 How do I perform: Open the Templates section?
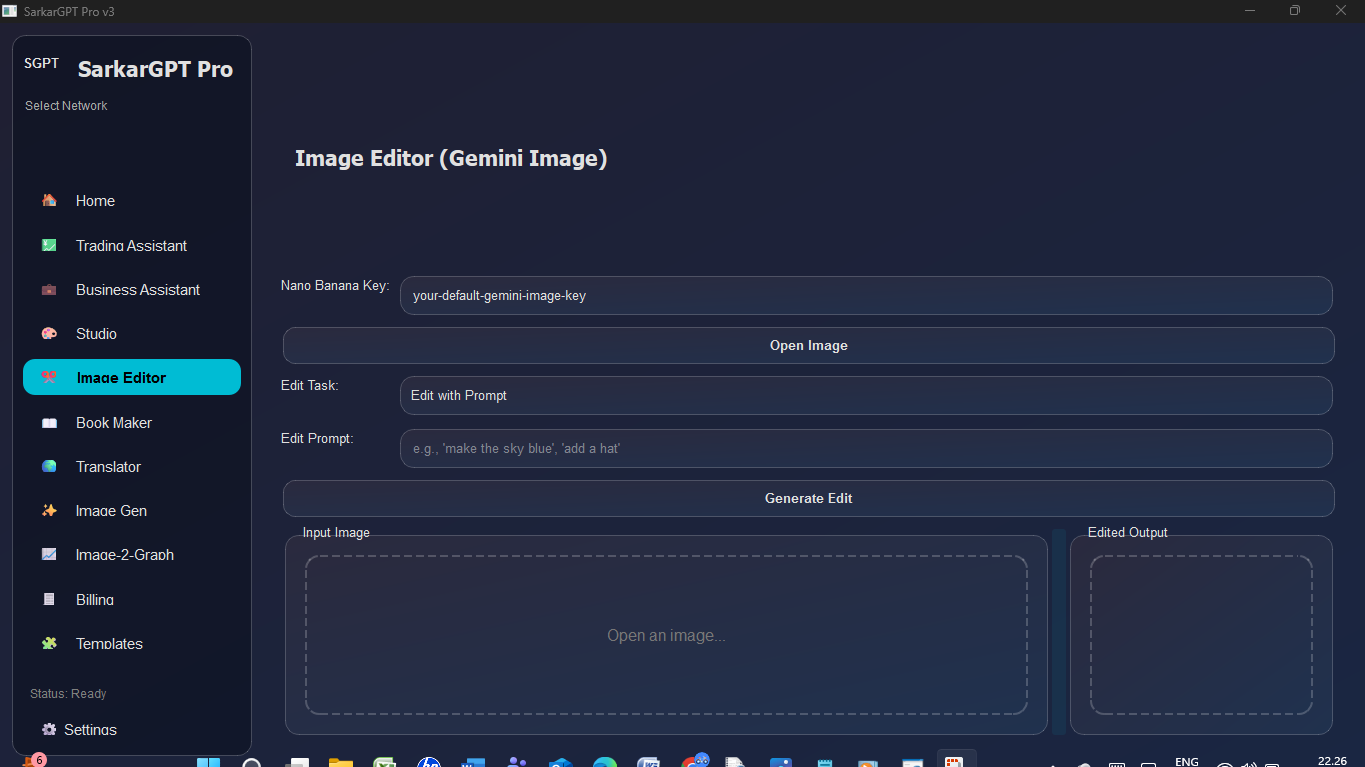(x=132, y=644)
